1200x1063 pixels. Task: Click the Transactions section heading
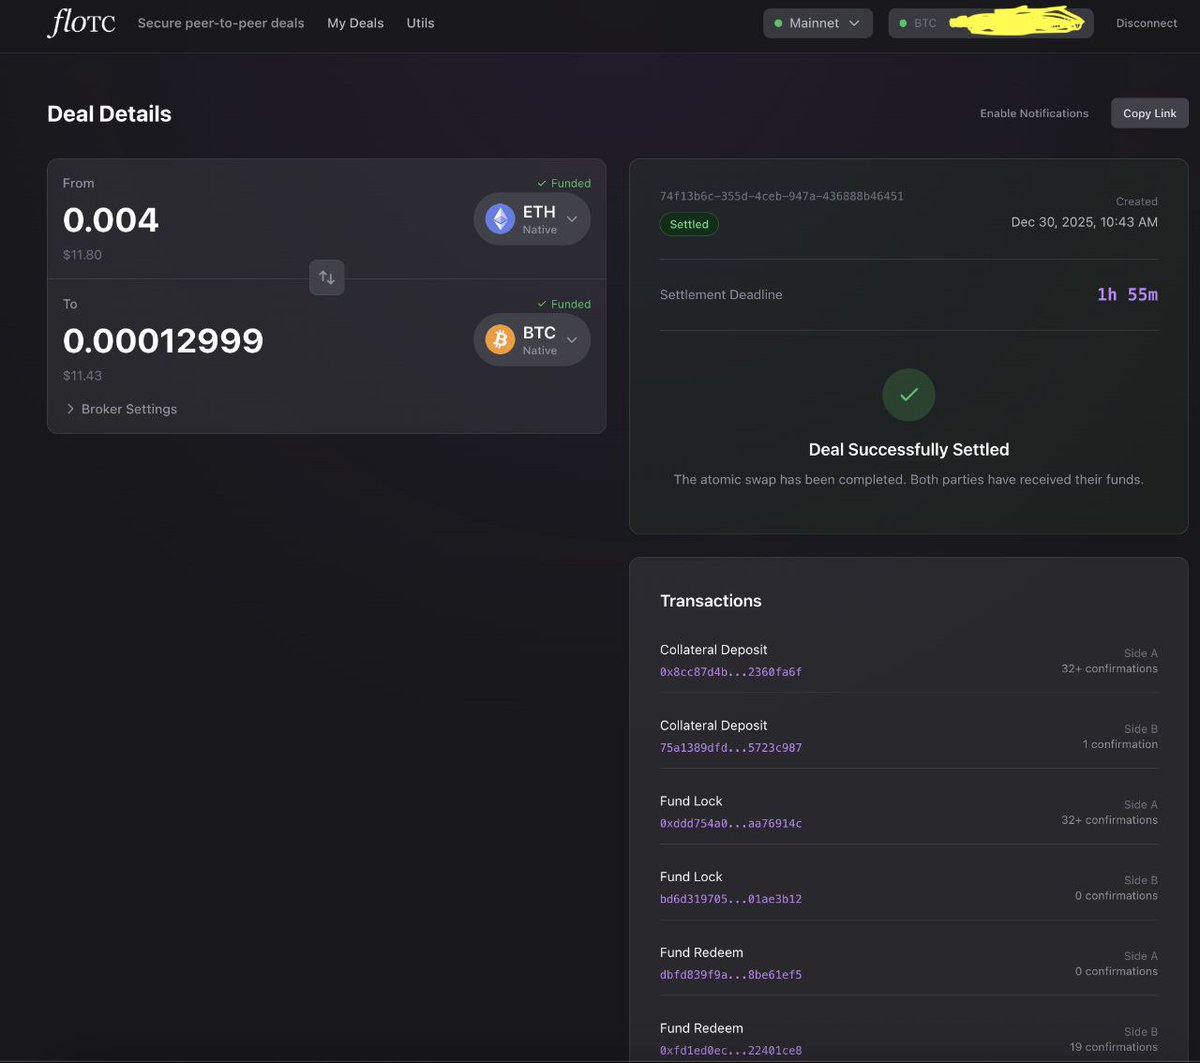pos(711,601)
